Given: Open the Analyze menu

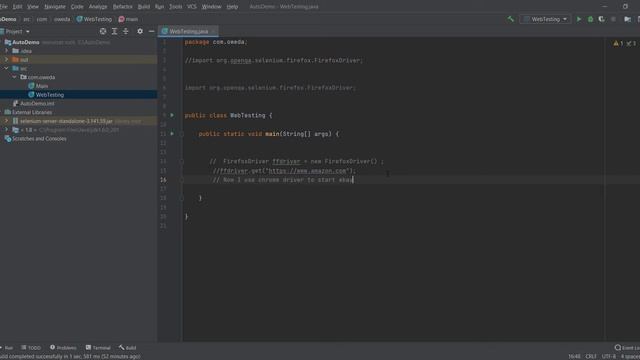Looking at the screenshot, I should (x=98, y=7).
